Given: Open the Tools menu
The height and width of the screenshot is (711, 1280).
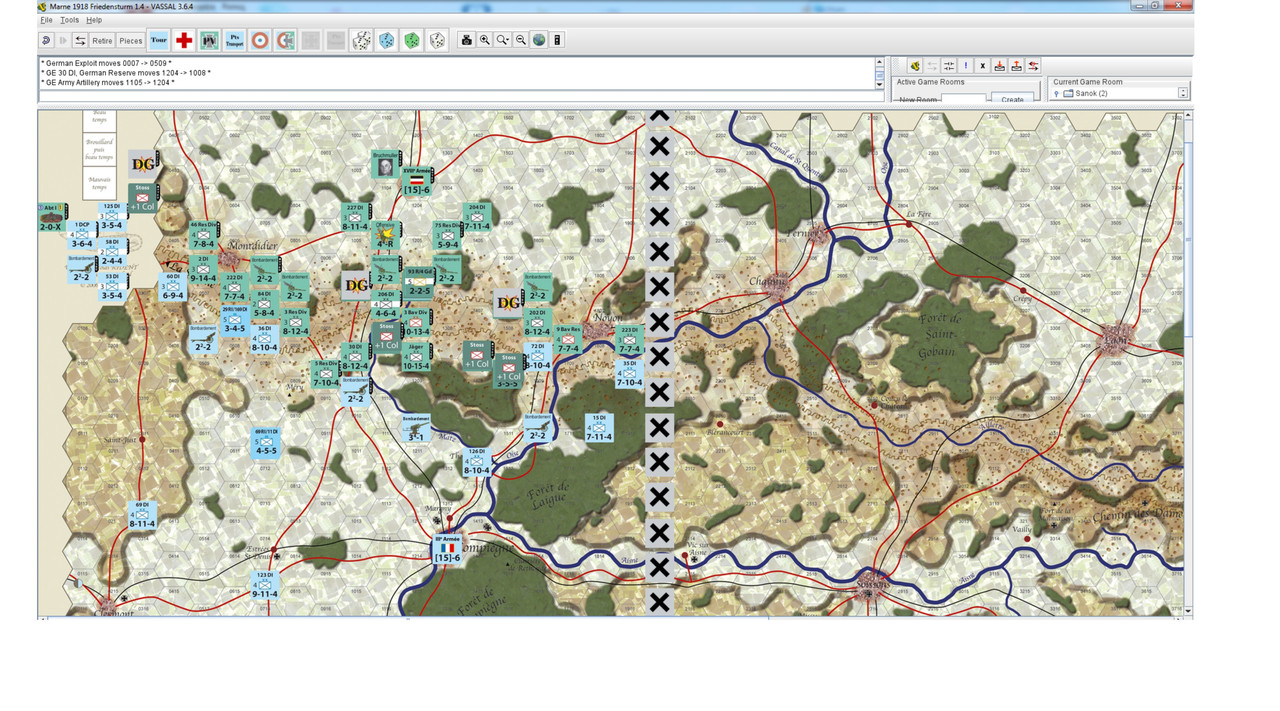Looking at the screenshot, I should click(69, 20).
